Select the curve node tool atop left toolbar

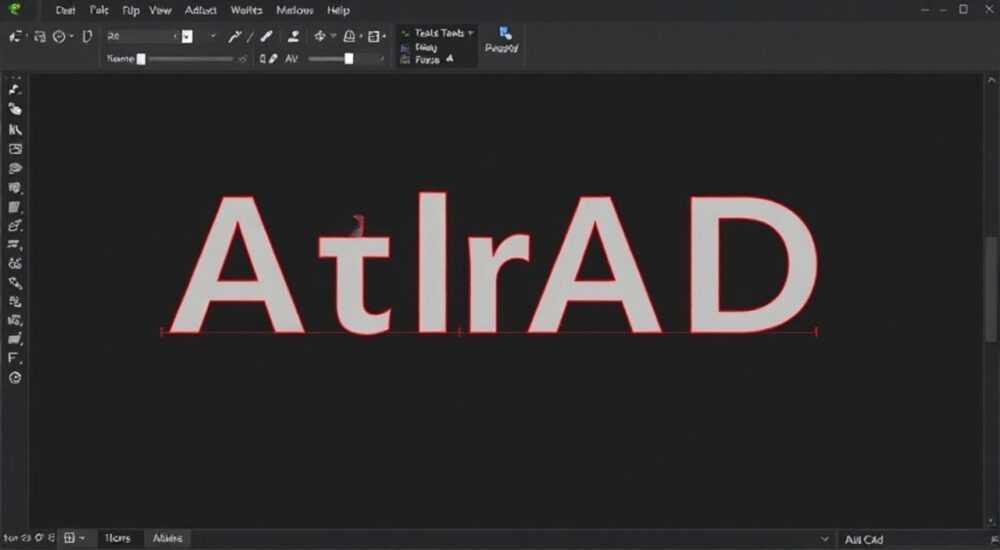[15, 89]
